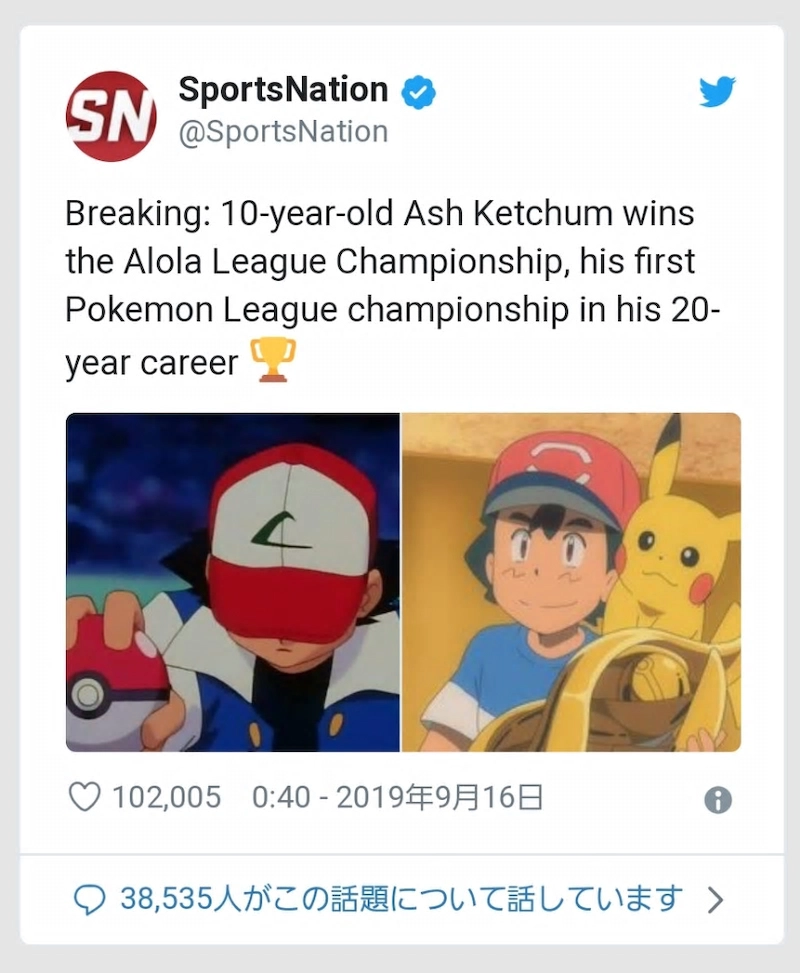Open the 38,535人がこの話題について話しています link
This screenshot has width=800, height=973.
402,899
